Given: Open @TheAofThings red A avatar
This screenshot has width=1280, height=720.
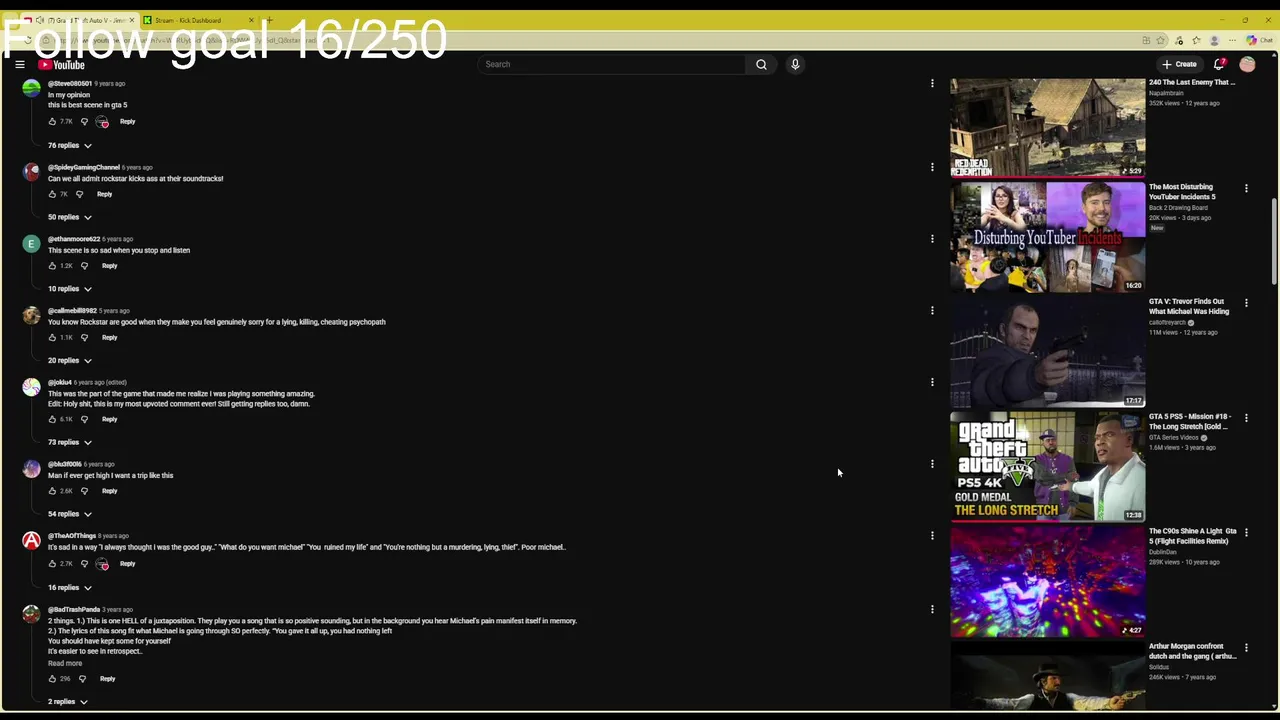Looking at the screenshot, I should pyautogui.click(x=32, y=541).
